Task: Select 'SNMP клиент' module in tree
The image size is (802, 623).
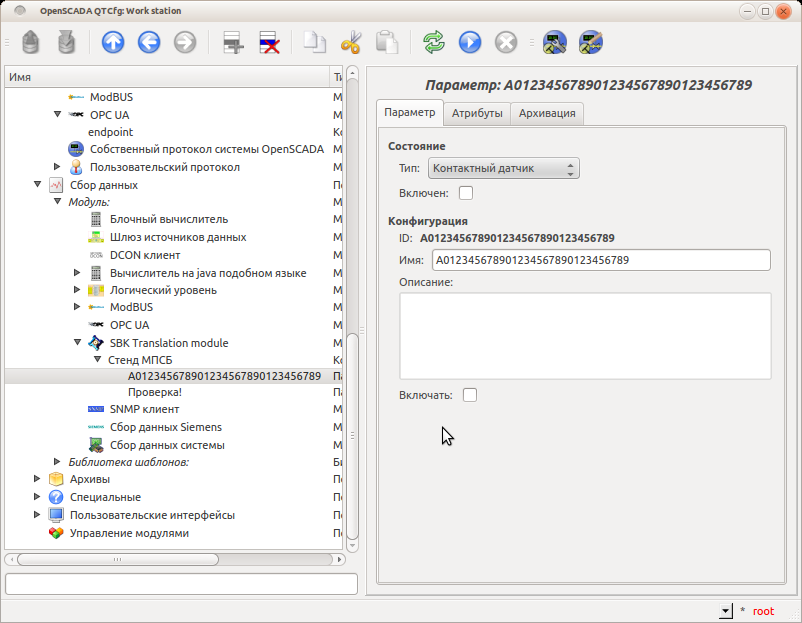Action: point(144,409)
